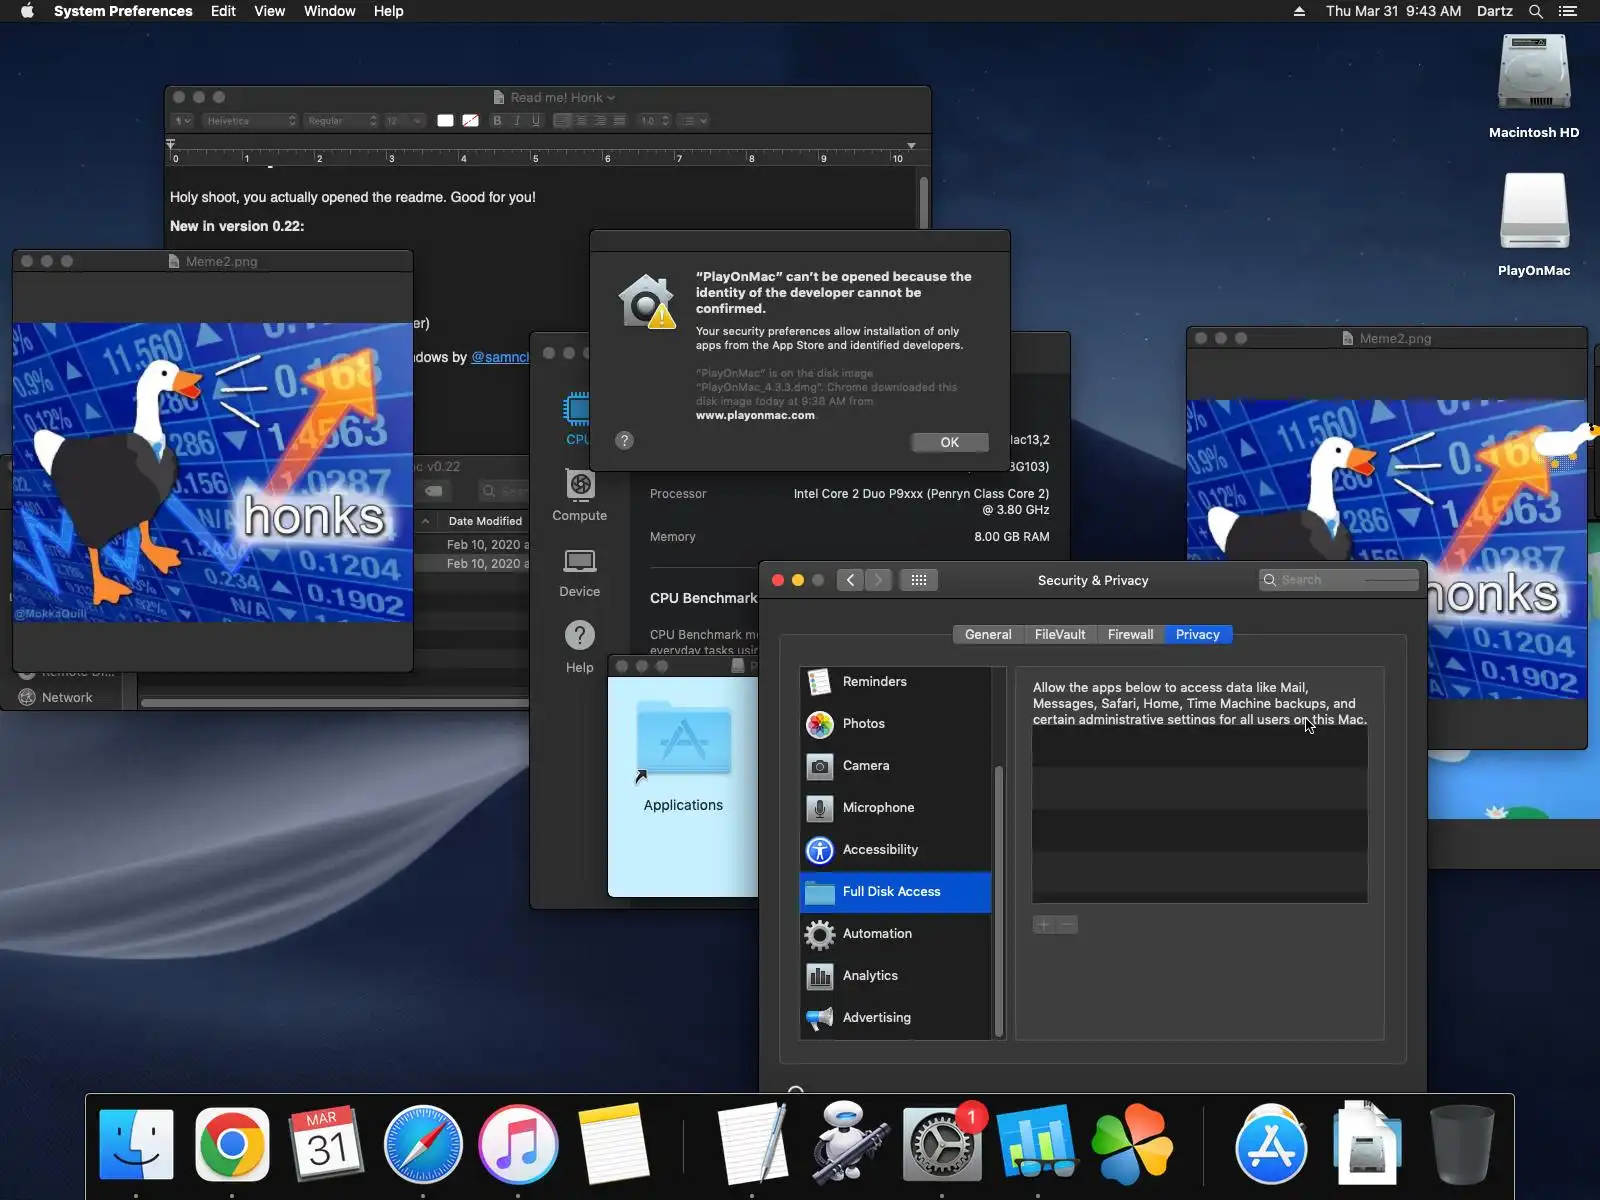Open the paragraph styles dropdown in TextEdit
Viewport: 1600px width, 1200px height.
pyautogui.click(x=182, y=121)
